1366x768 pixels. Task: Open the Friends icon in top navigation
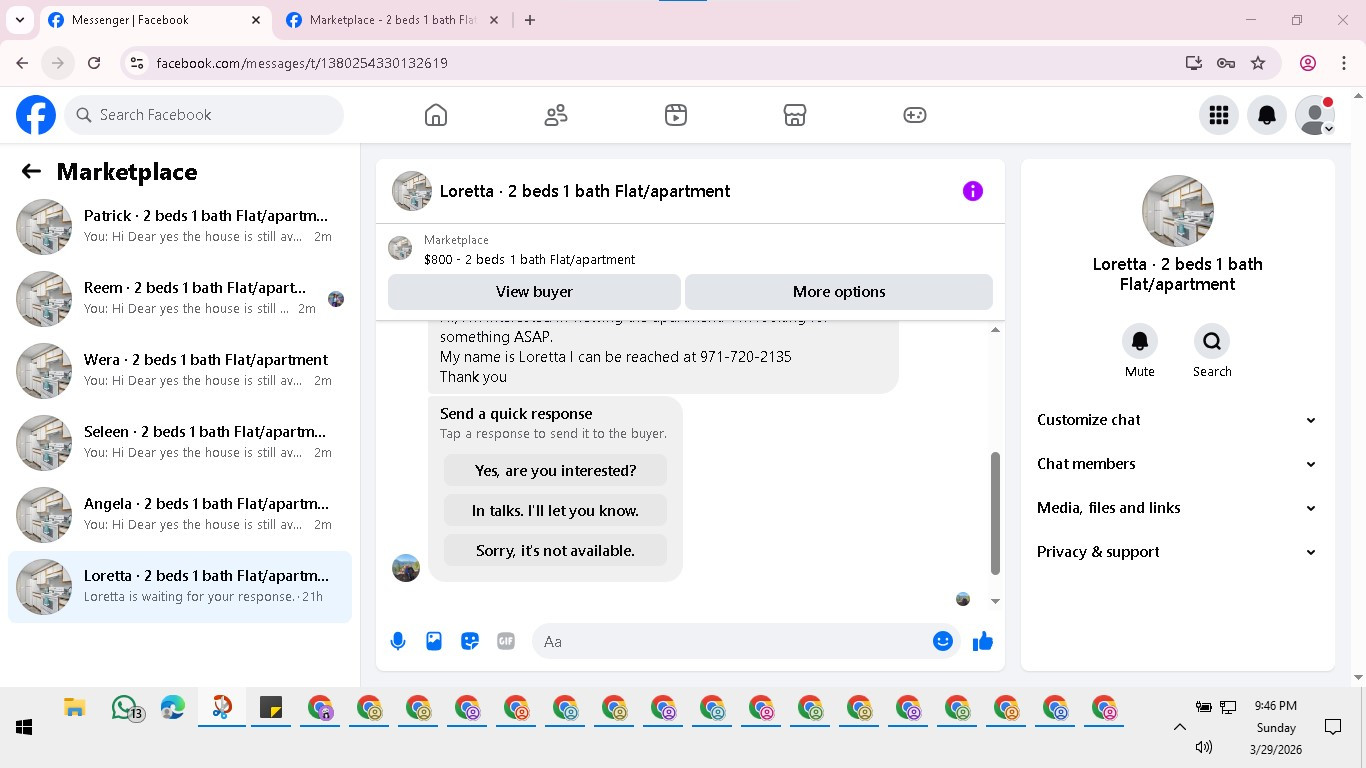(556, 115)
